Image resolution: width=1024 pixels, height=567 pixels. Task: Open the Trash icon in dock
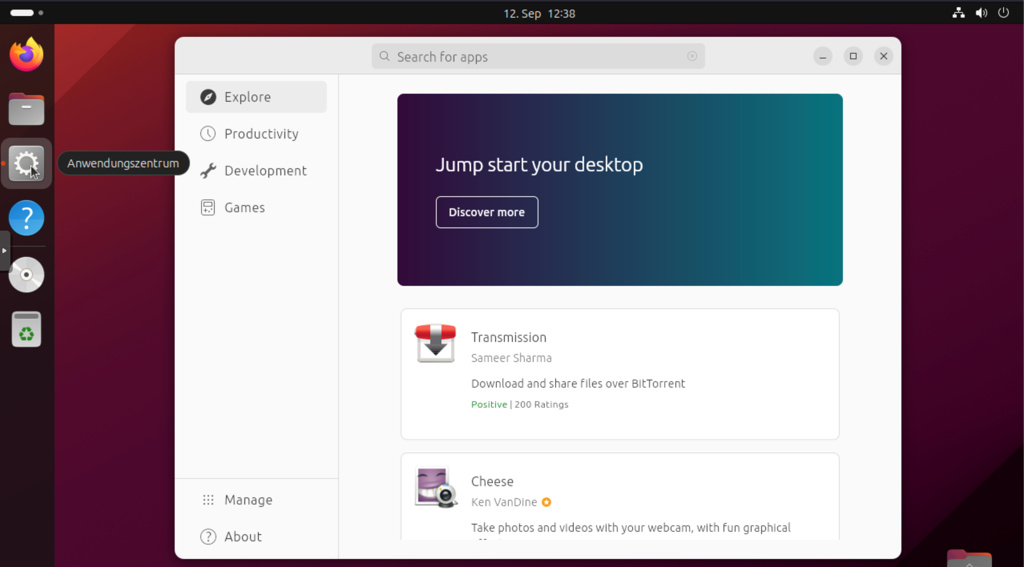pyautogui.click(x=26, y=329)
